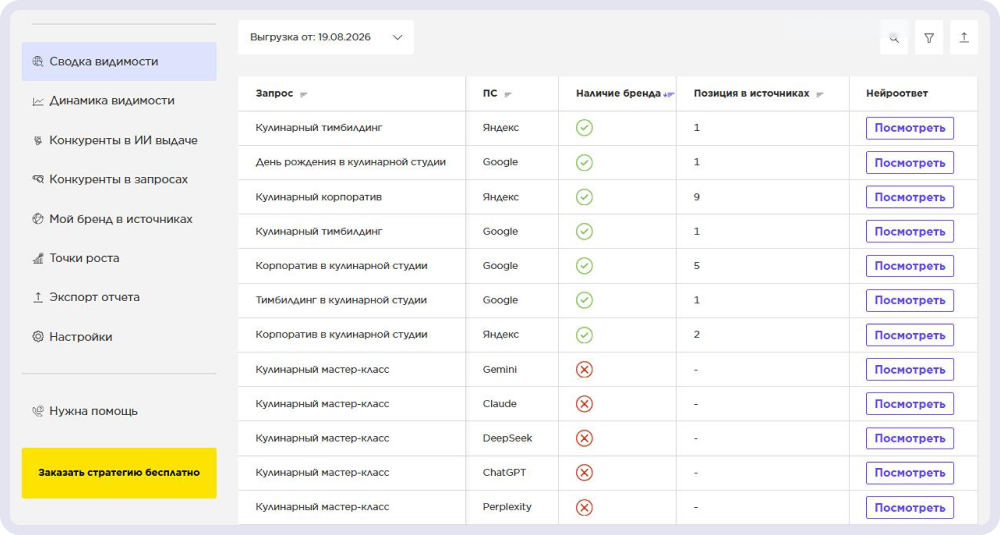Click Посмотреть for Кулинарный корпоратив
Viewport: 1000px width, 535px height.
[909, 197]
